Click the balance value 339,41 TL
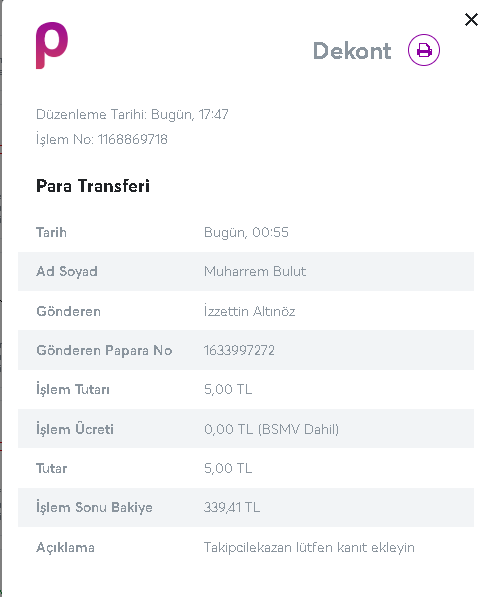This screenshot has width=487, height=597. 232,508
